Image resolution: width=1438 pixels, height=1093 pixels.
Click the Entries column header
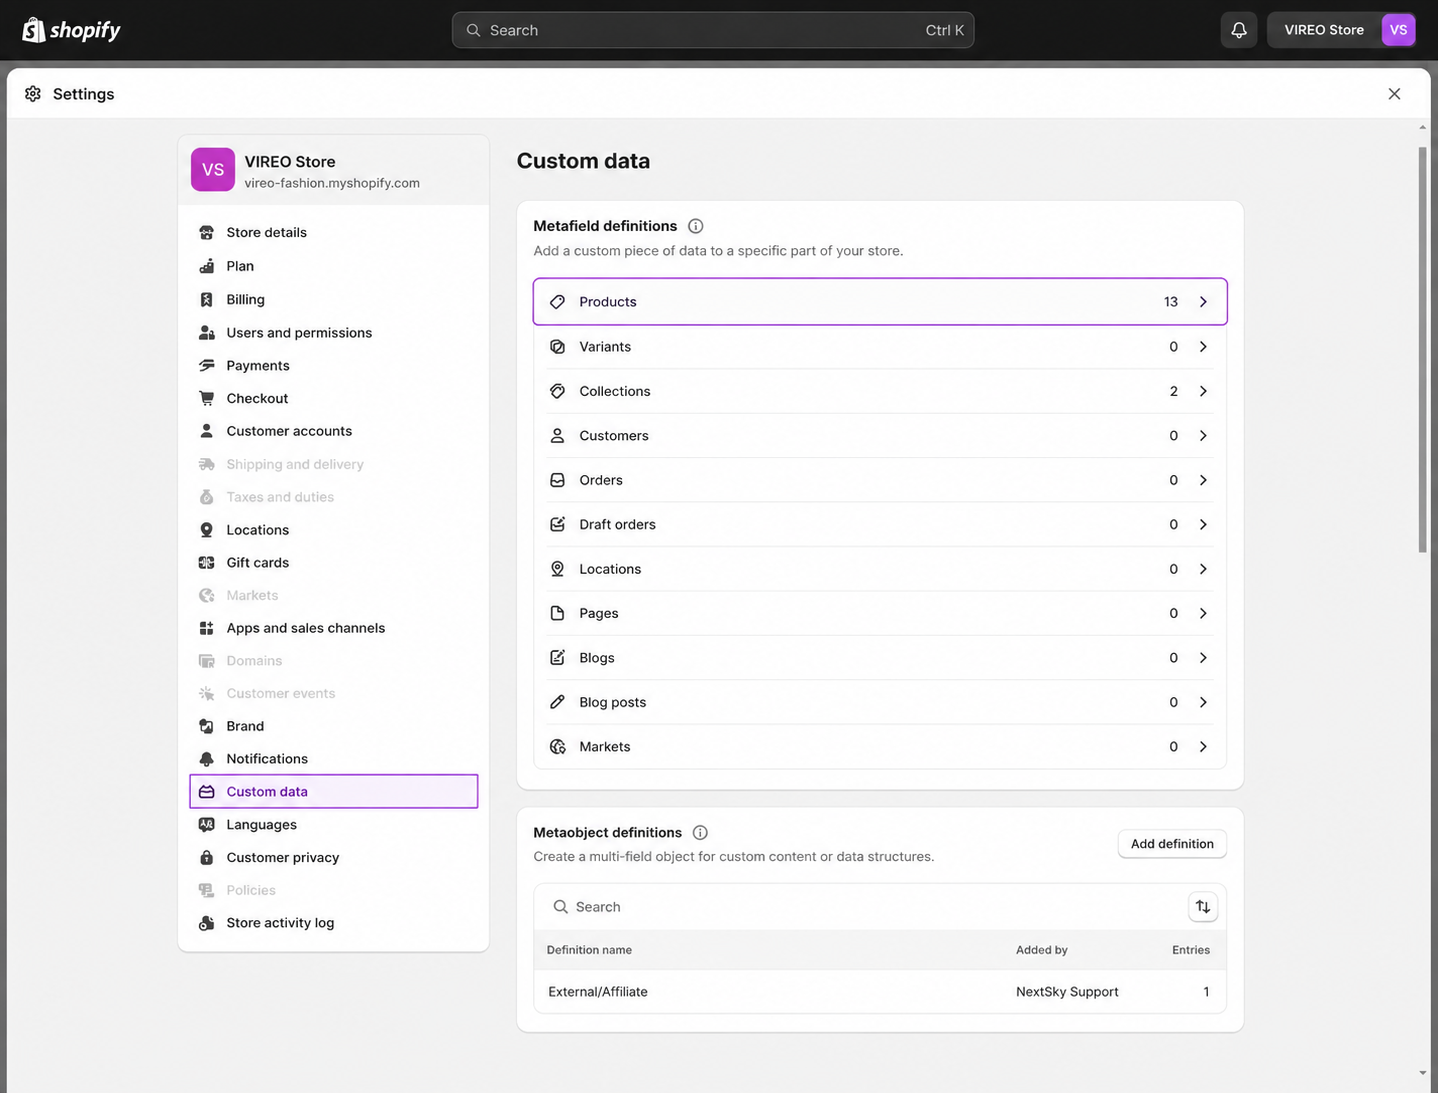pyautogui.click(x=1191, y=950)
